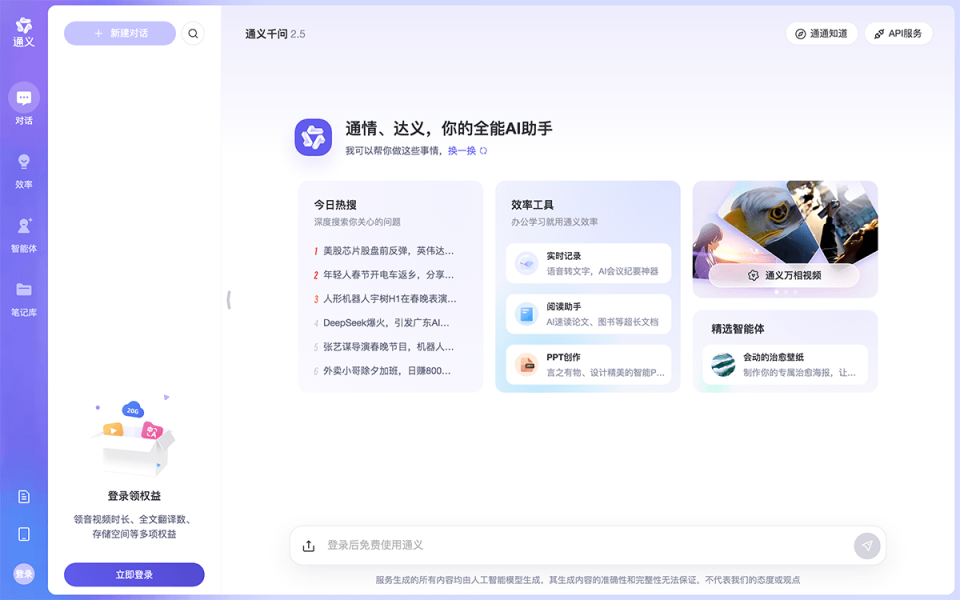Launch the 实时记录 voice-to-text tool
960x600 pixels.
coord(587,263)
